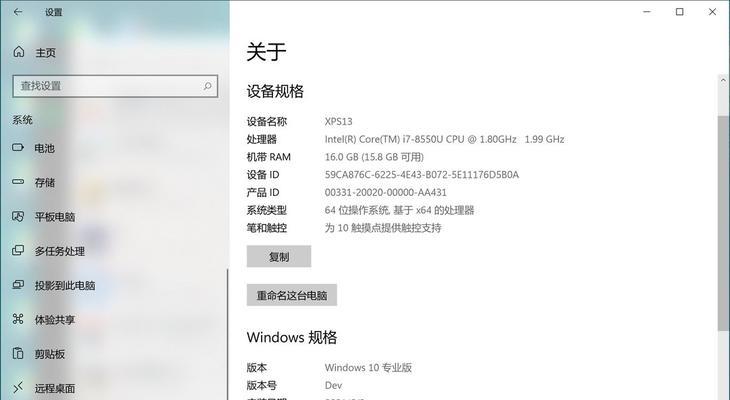Click the scrollbar up arrow
730x400 pixels.
coord(723,80)
